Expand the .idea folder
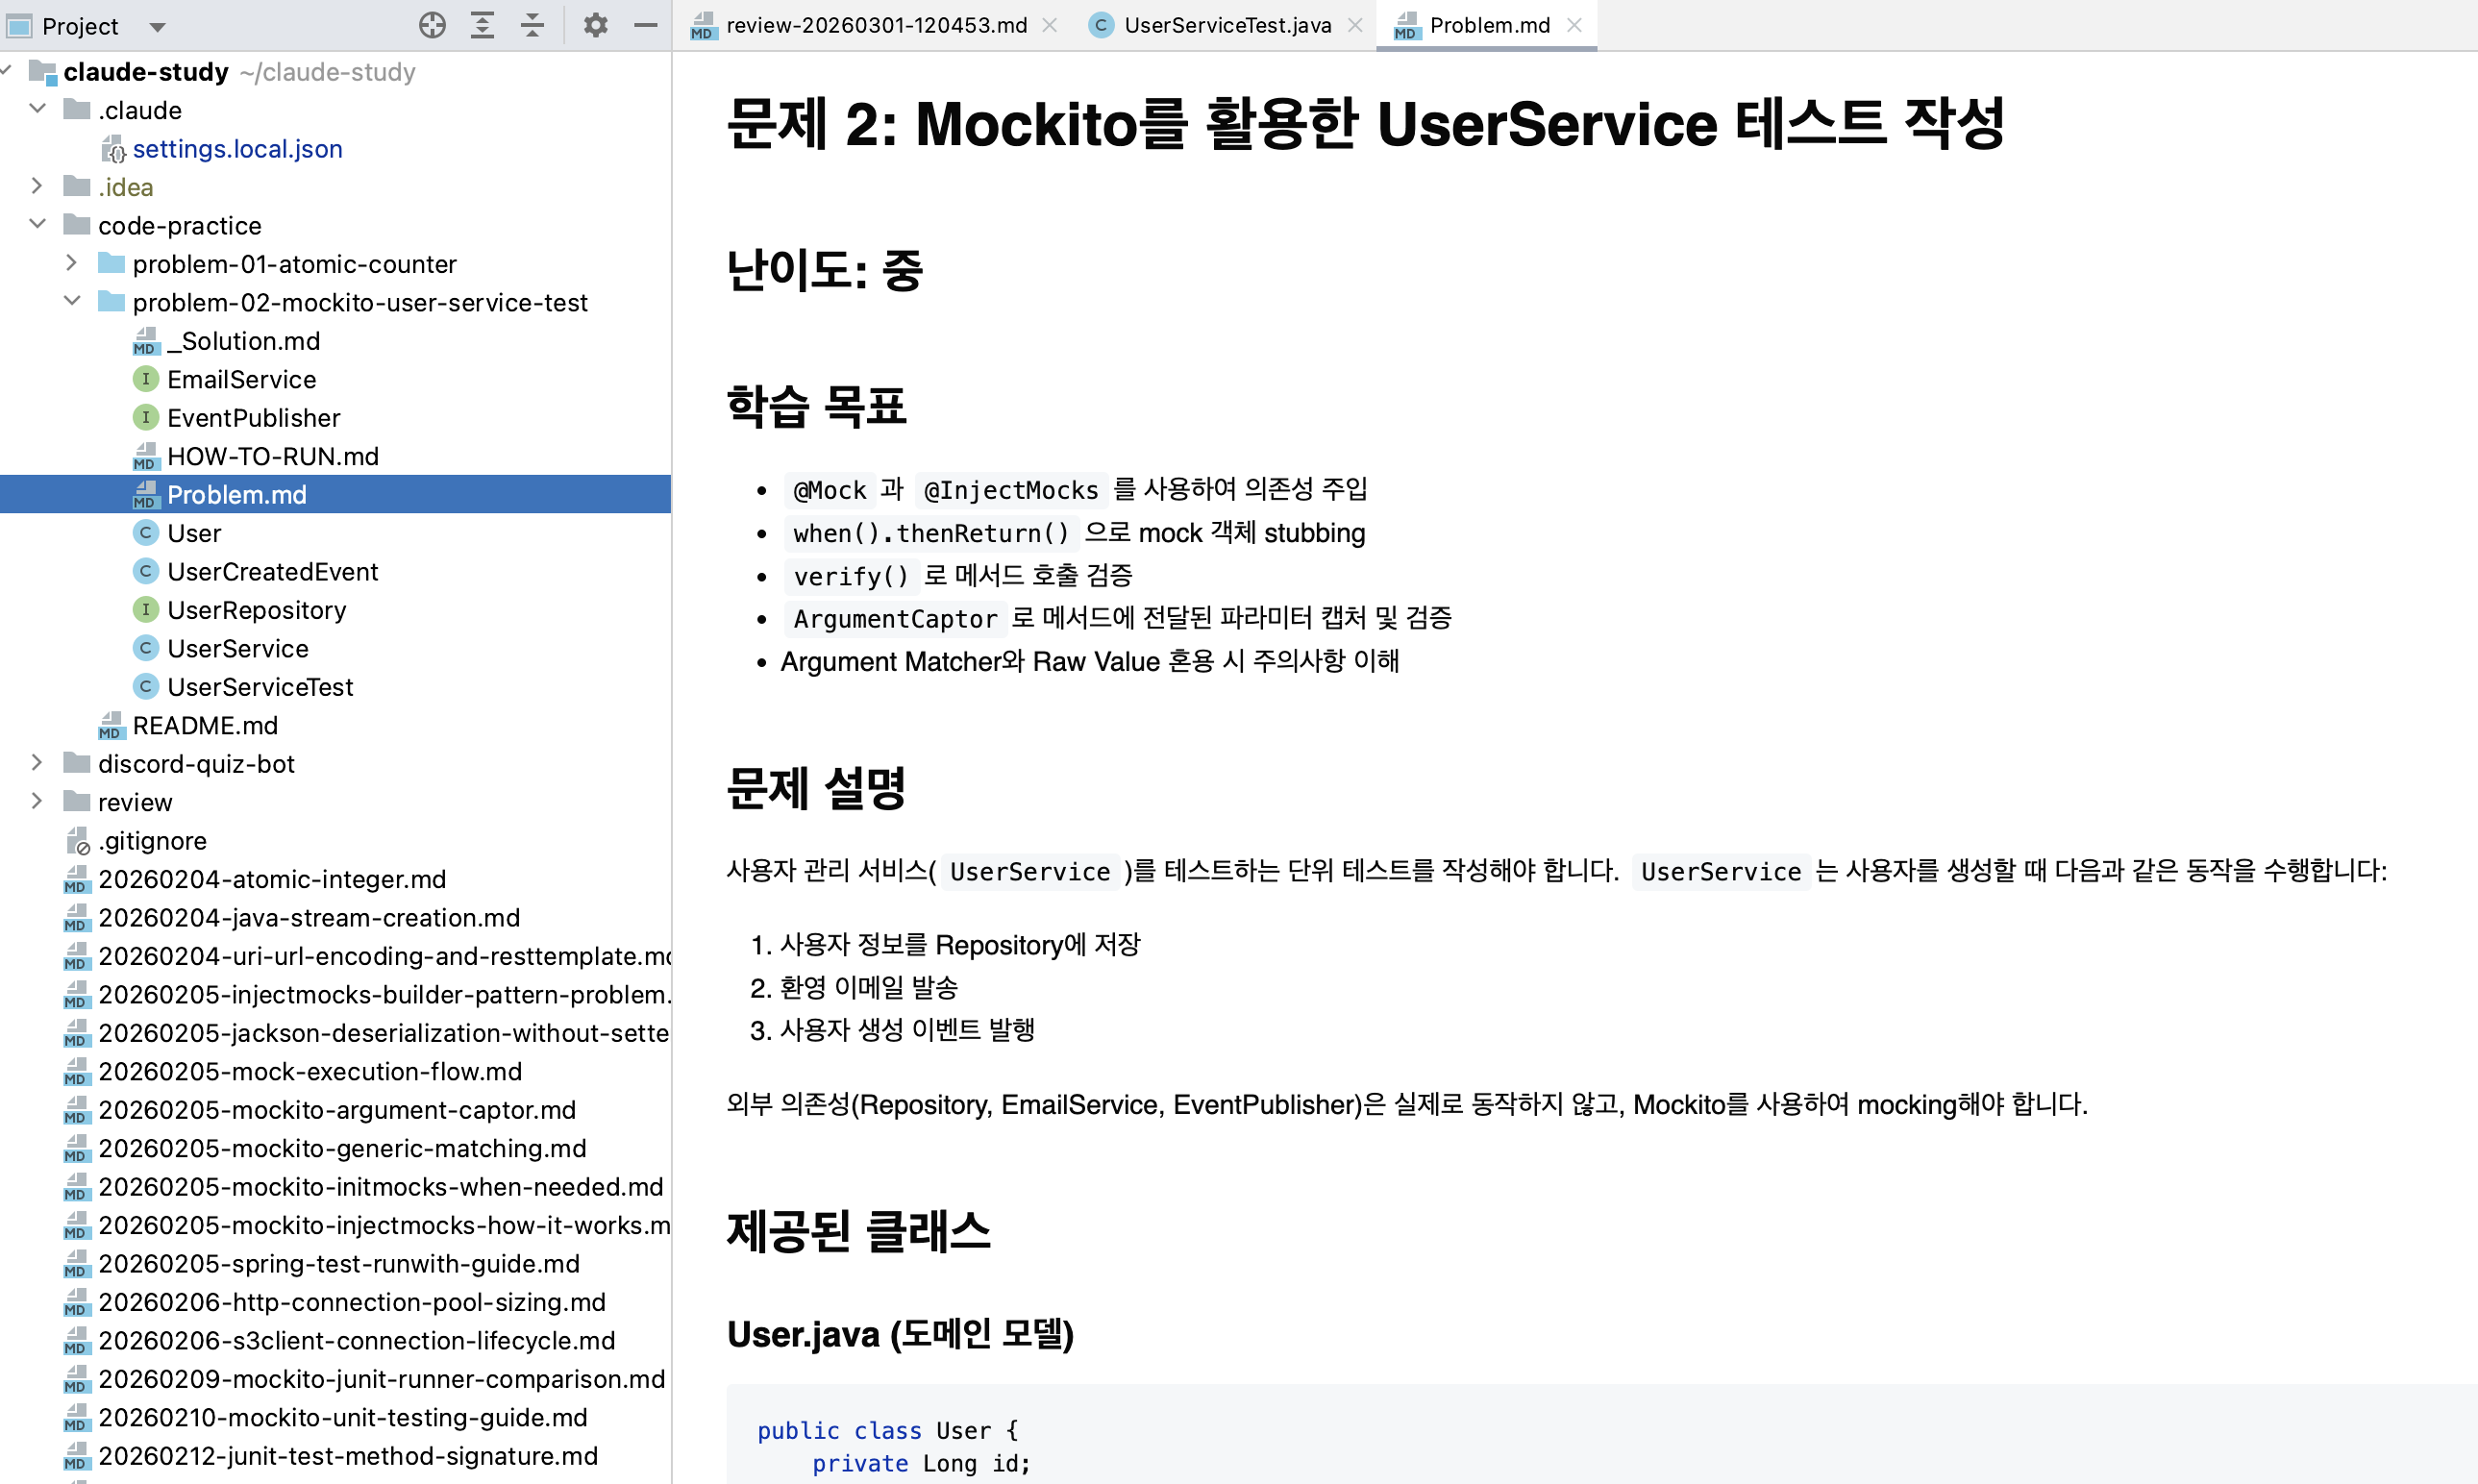This screenshot has height=1484, width=2478. click(x=37, y=186)
